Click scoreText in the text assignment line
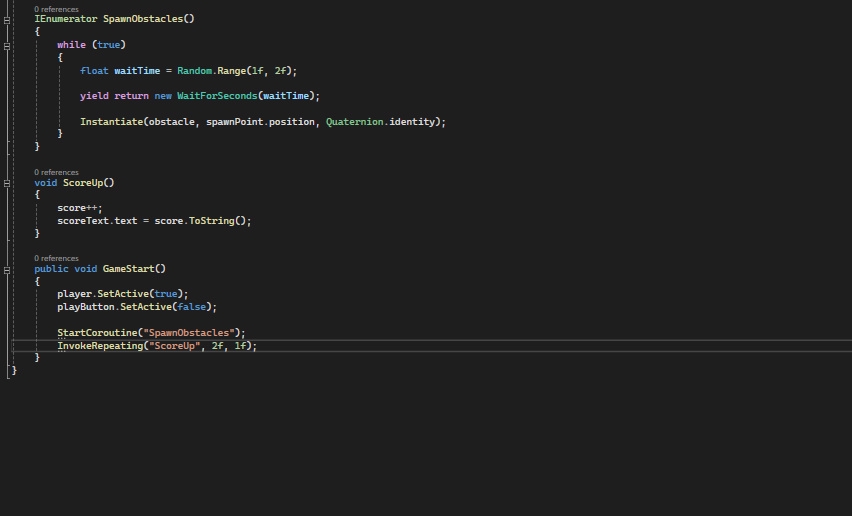The width and height of the screenshot is (852, 516). pos(83,221)
